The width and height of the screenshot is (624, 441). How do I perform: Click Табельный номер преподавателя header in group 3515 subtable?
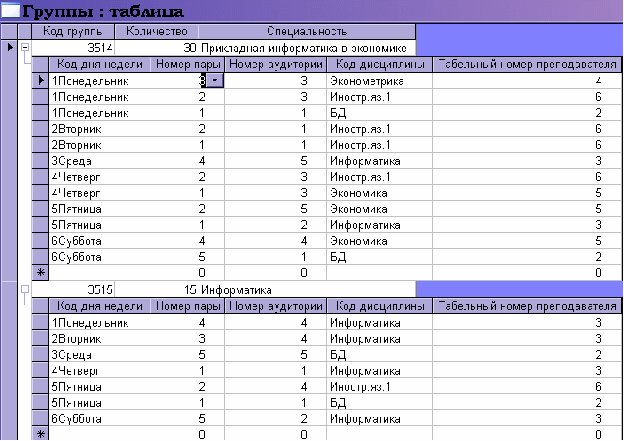pos(527,306)
